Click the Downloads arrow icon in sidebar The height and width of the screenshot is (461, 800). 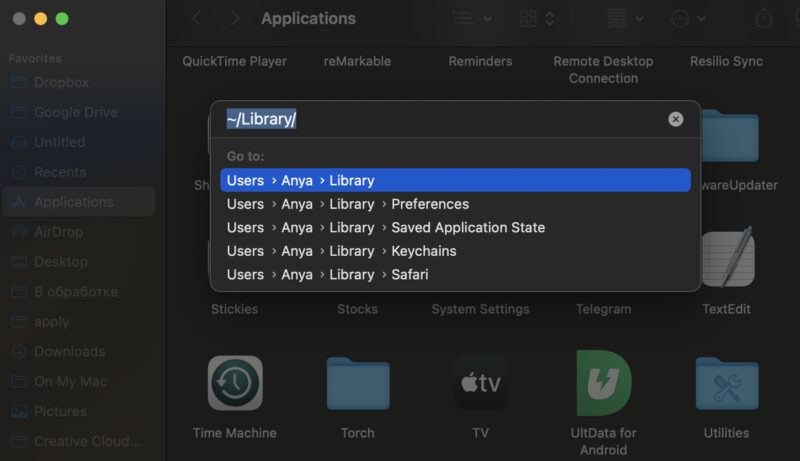(19, 352)
